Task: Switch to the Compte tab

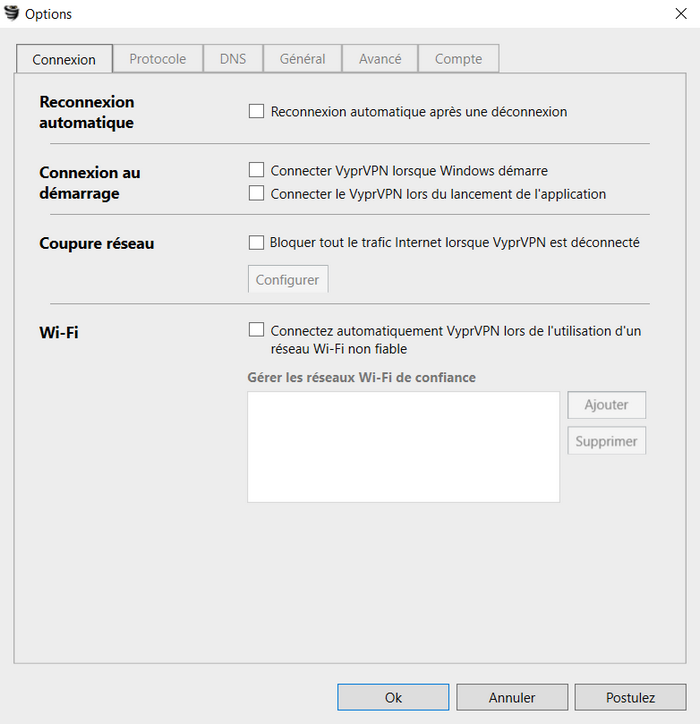Action: click(459, 59)
